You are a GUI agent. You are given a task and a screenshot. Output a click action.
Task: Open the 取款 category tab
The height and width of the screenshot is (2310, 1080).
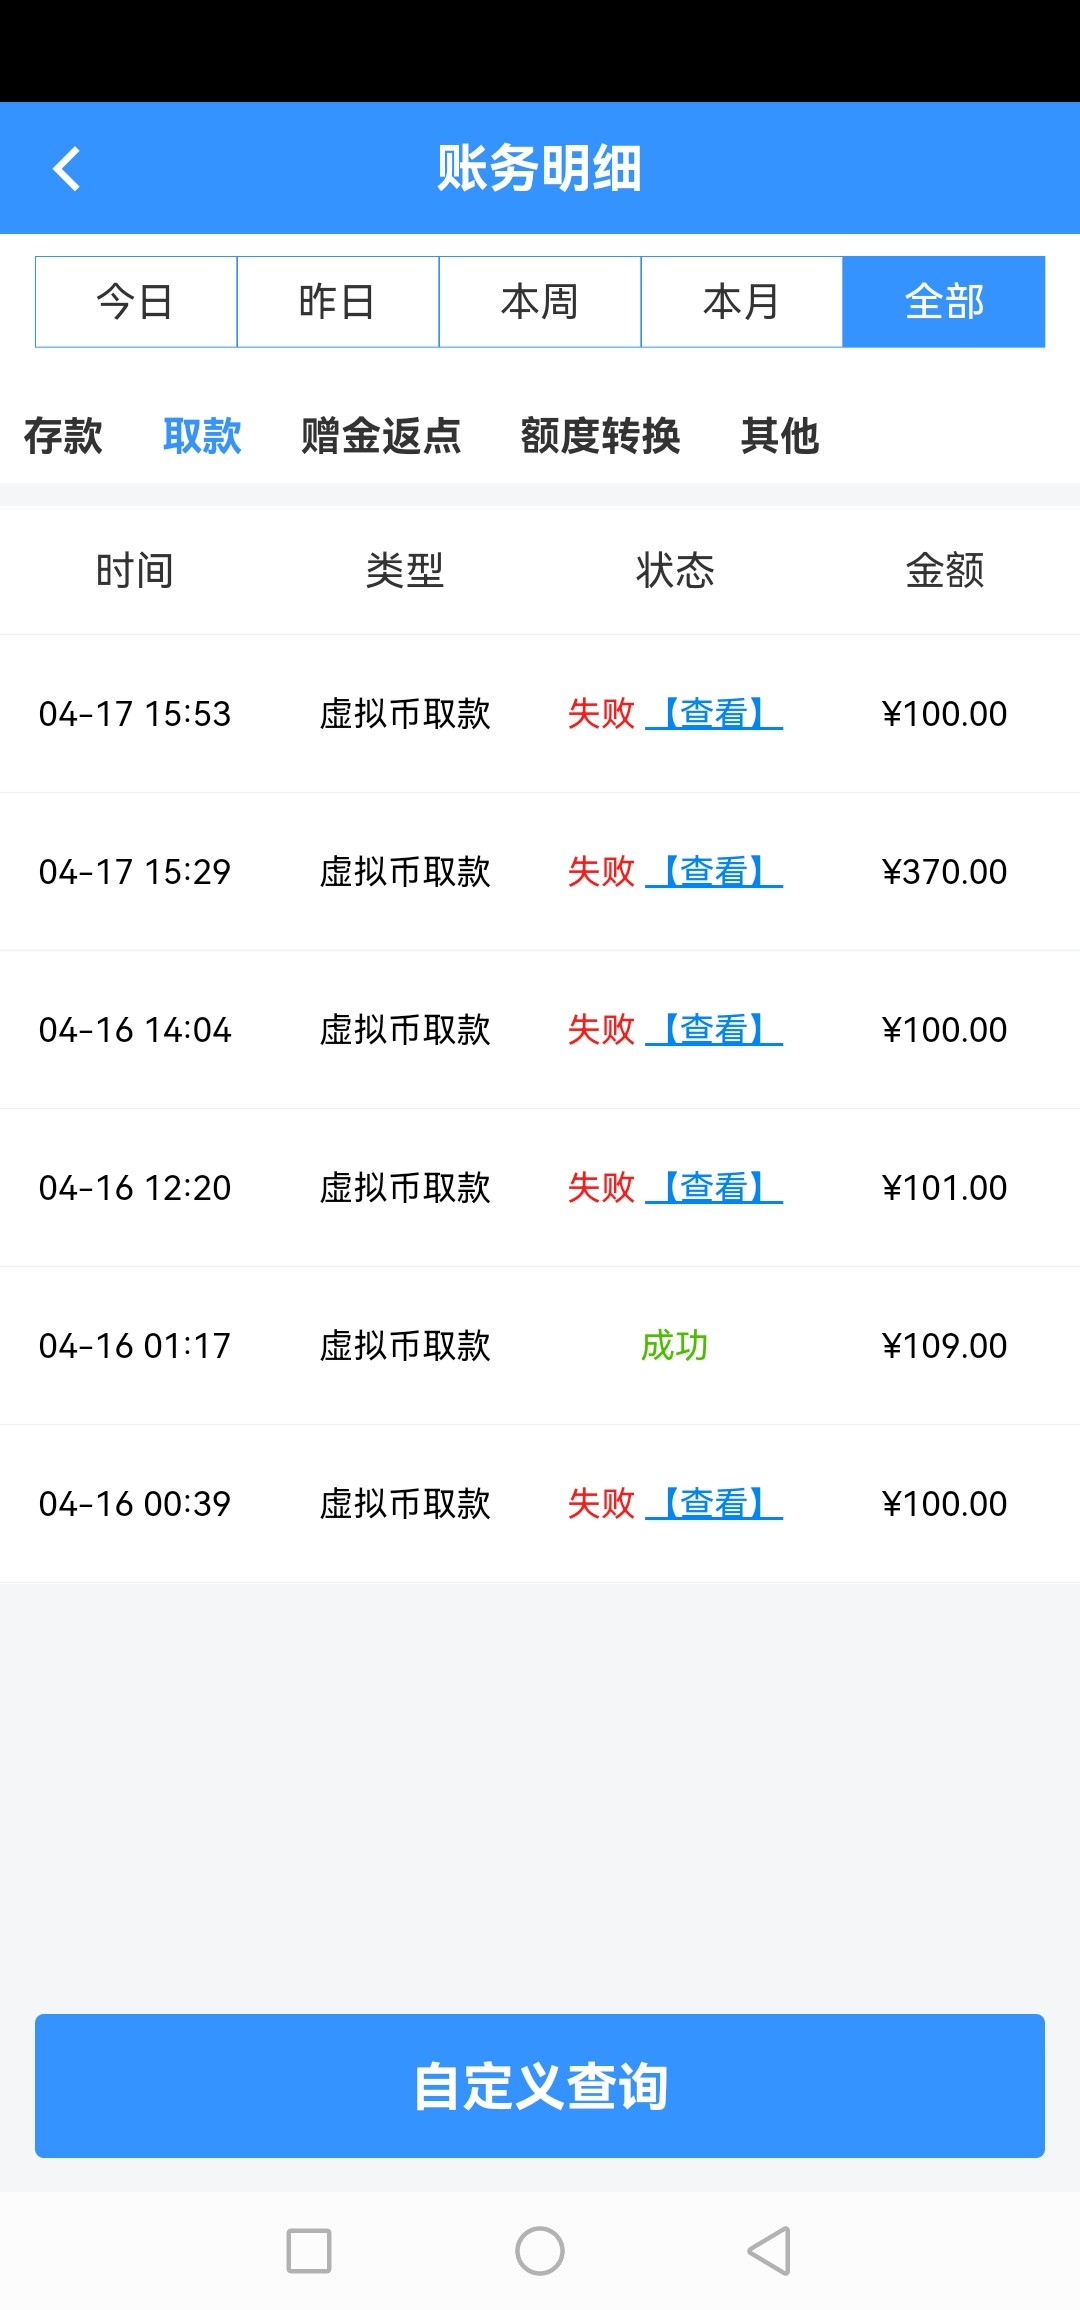point(202,436)
